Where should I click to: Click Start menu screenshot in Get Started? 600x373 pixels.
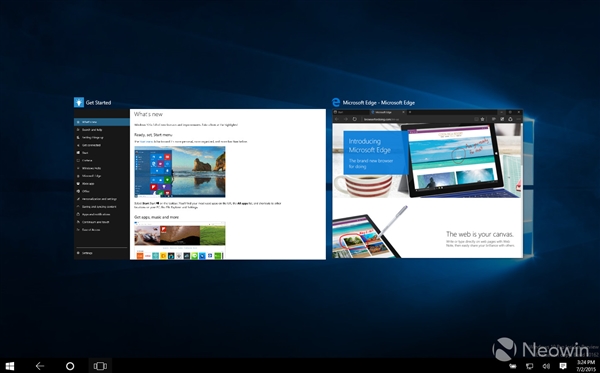[x=179, y=172]
